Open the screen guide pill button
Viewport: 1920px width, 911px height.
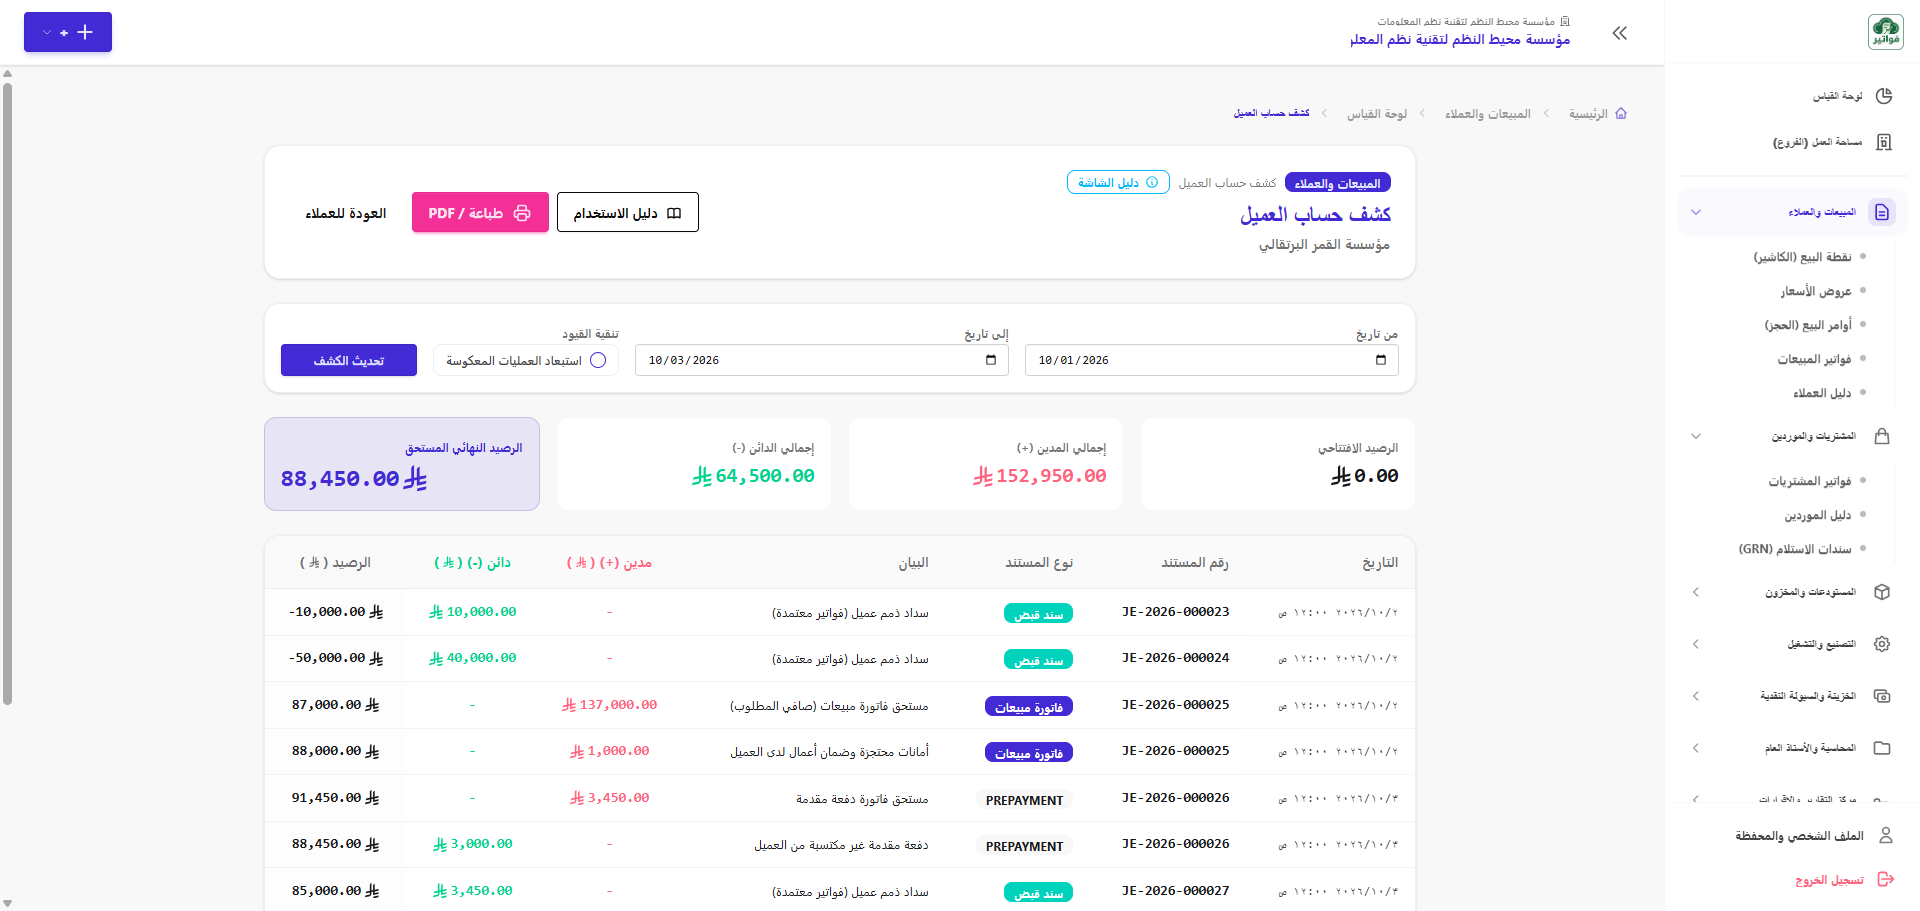[x=1118, y=182]
